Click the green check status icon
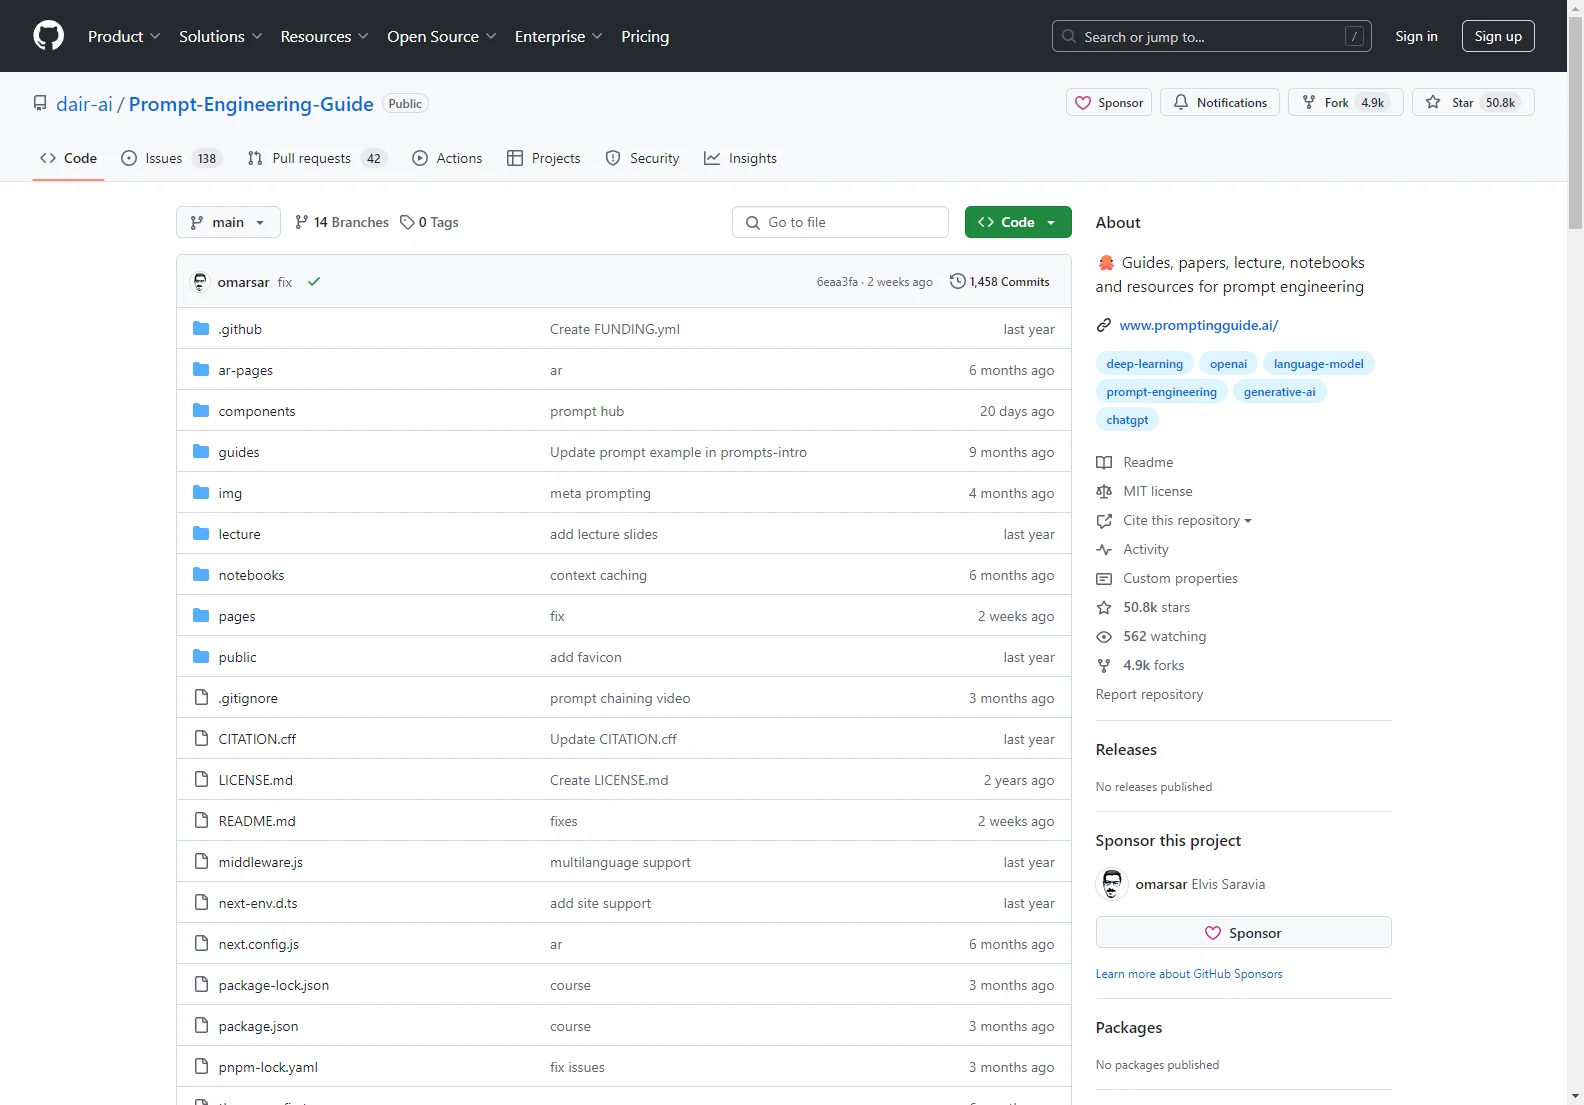 (x=314, y=282)
